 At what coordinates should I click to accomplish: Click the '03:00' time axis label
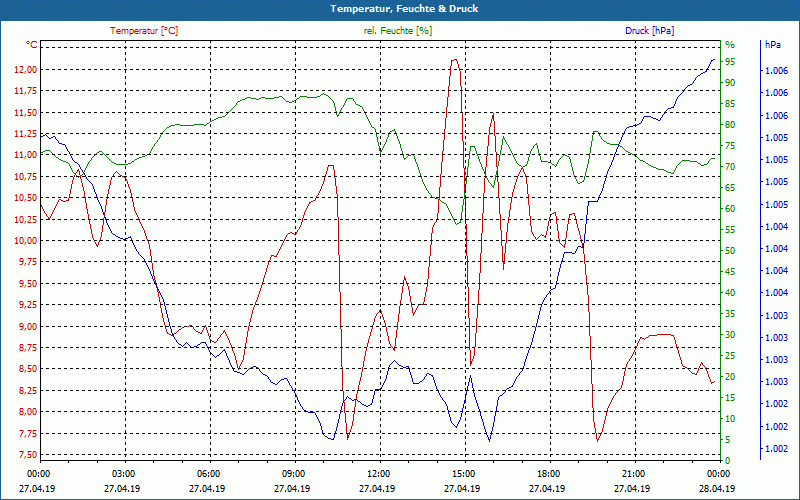pos(122,473)
